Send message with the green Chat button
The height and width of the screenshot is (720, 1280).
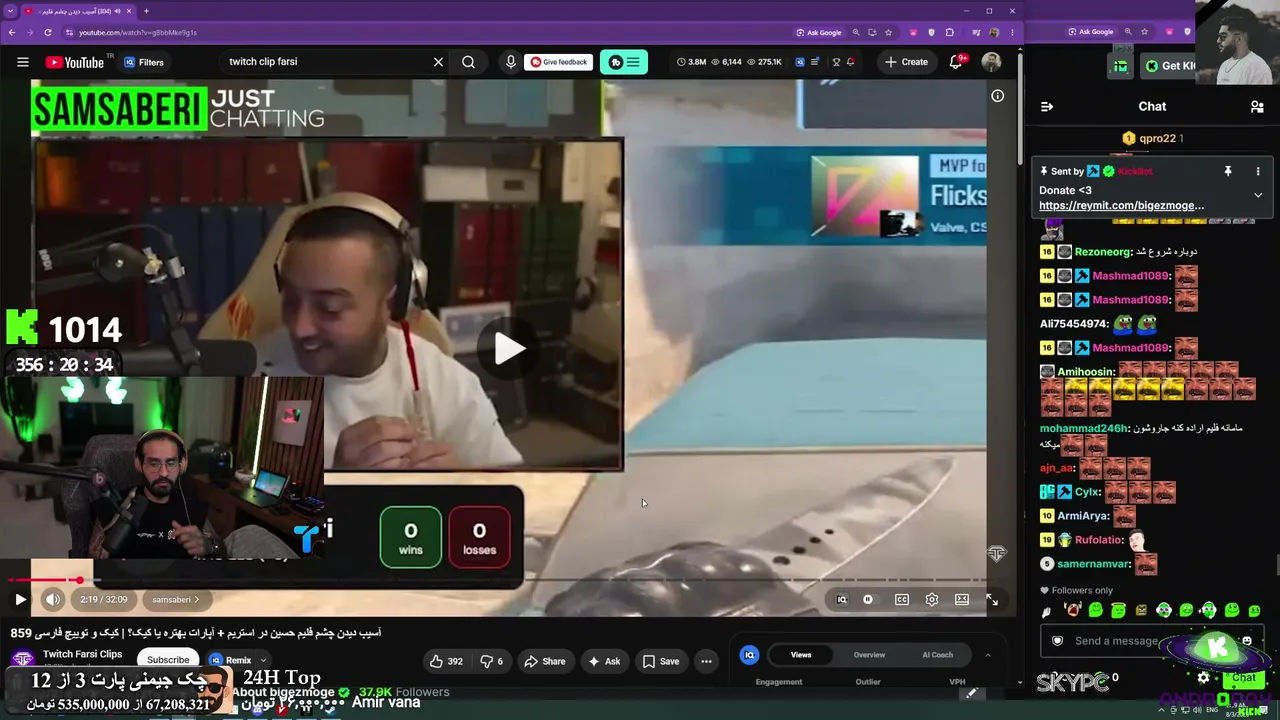coord(1244,678)
